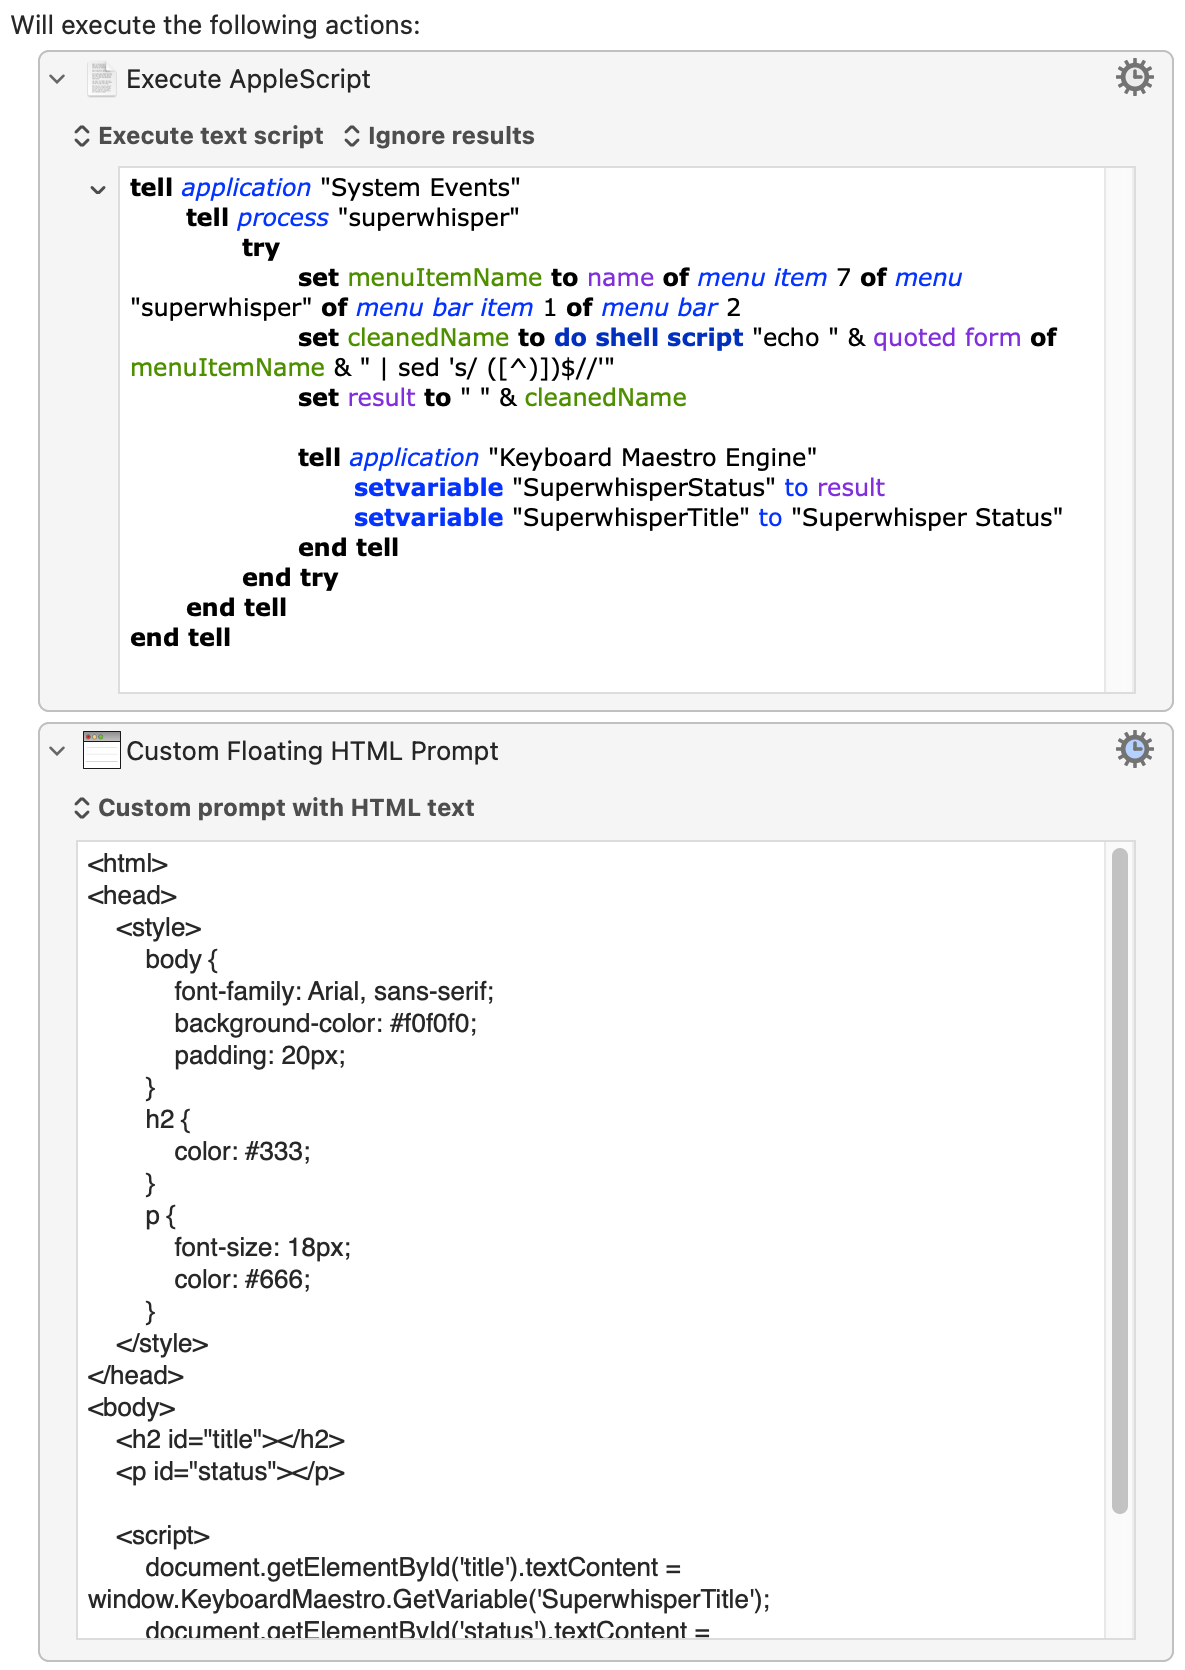Screen dimensions: 1185x1670
Task: Click the 'font-family: Arial, sans-serif;' line
Action: click(x=334, y=992)
